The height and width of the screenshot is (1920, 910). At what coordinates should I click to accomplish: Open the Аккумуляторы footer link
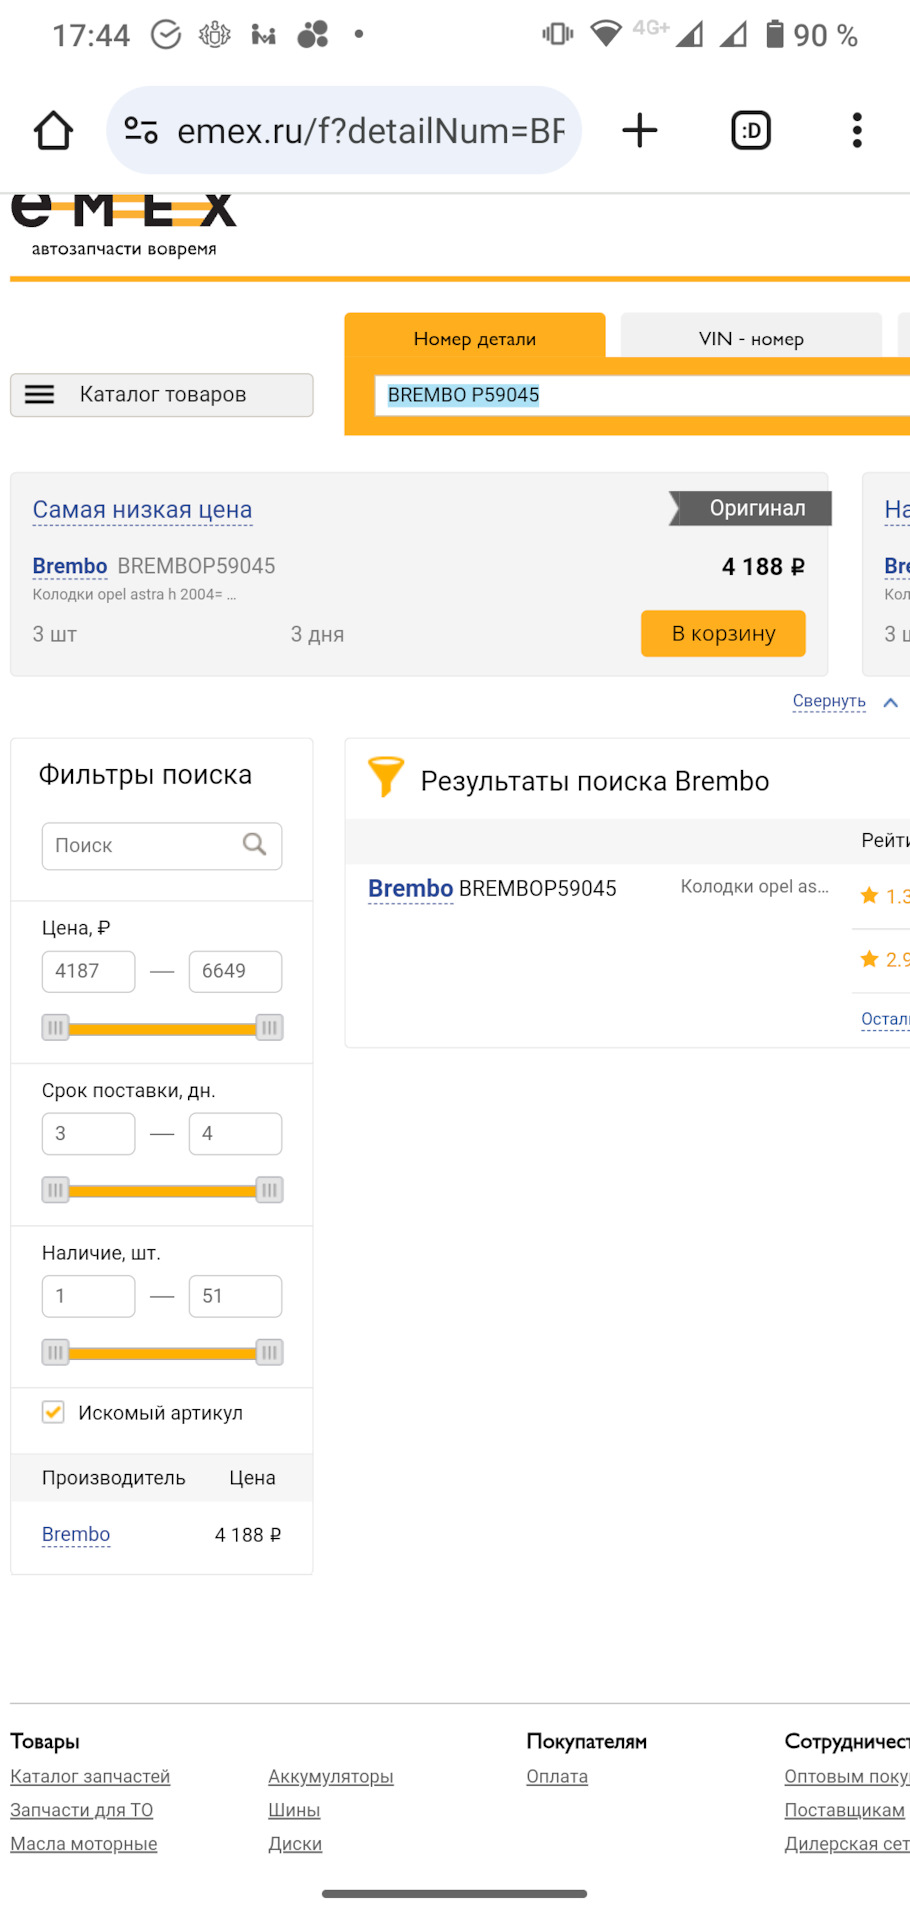click(331, 1776)
